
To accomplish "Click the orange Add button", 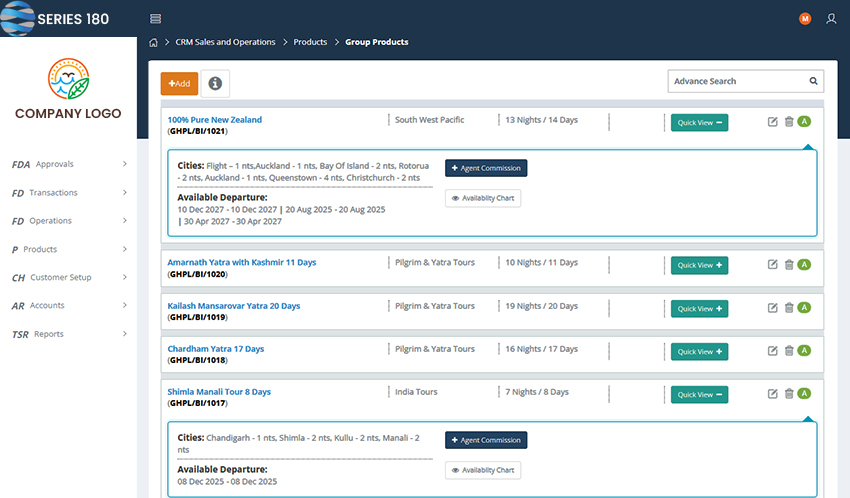I will 179,84.
